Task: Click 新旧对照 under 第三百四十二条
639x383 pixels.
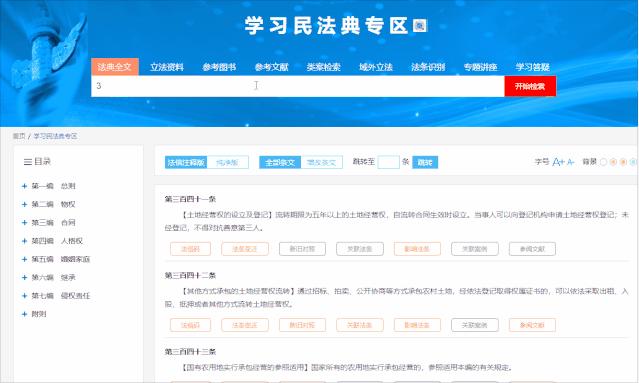Action: [x=302, y=325]
